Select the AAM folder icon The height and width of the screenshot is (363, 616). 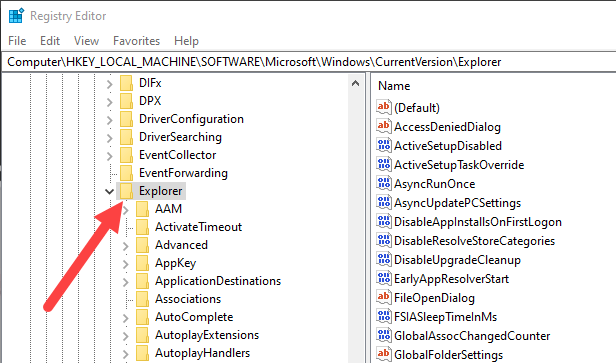click(142, 209)
